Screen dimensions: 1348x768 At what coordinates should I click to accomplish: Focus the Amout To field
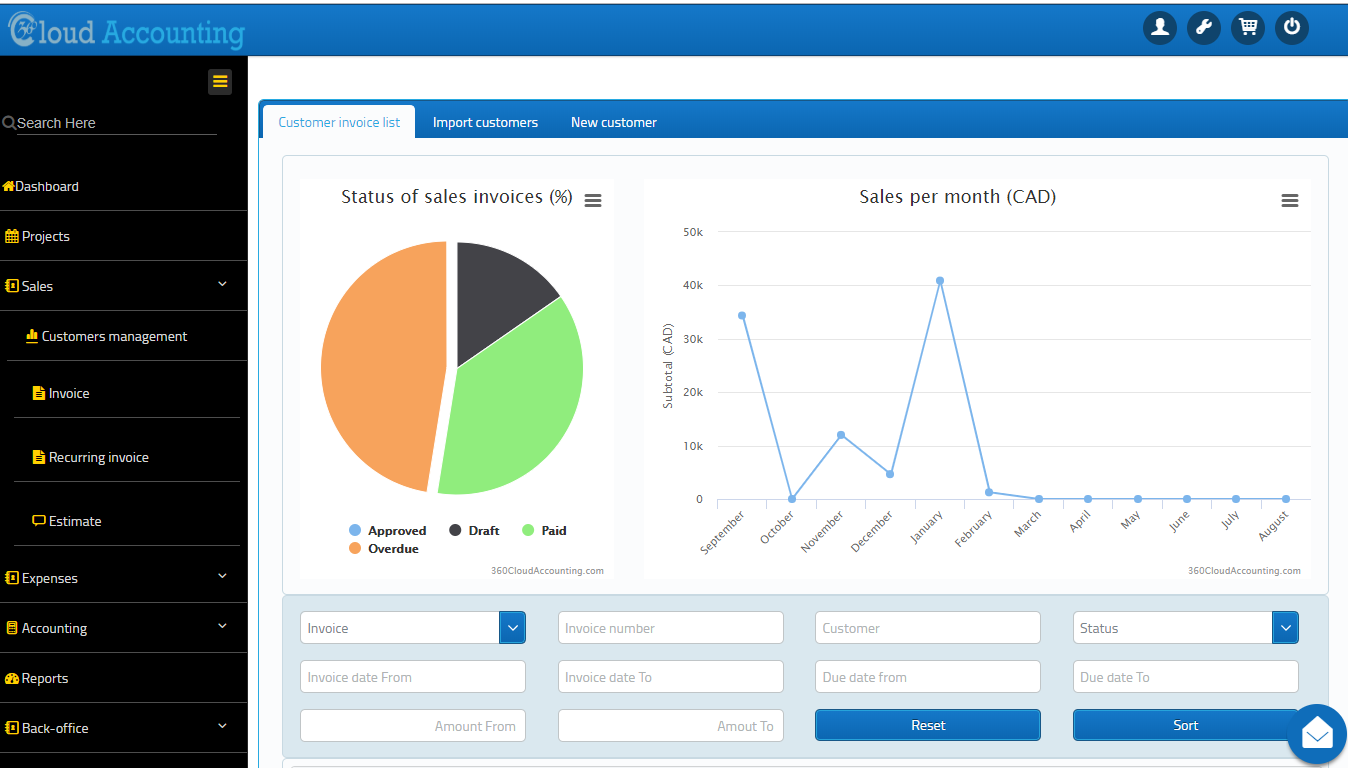(x=671, y=725)
